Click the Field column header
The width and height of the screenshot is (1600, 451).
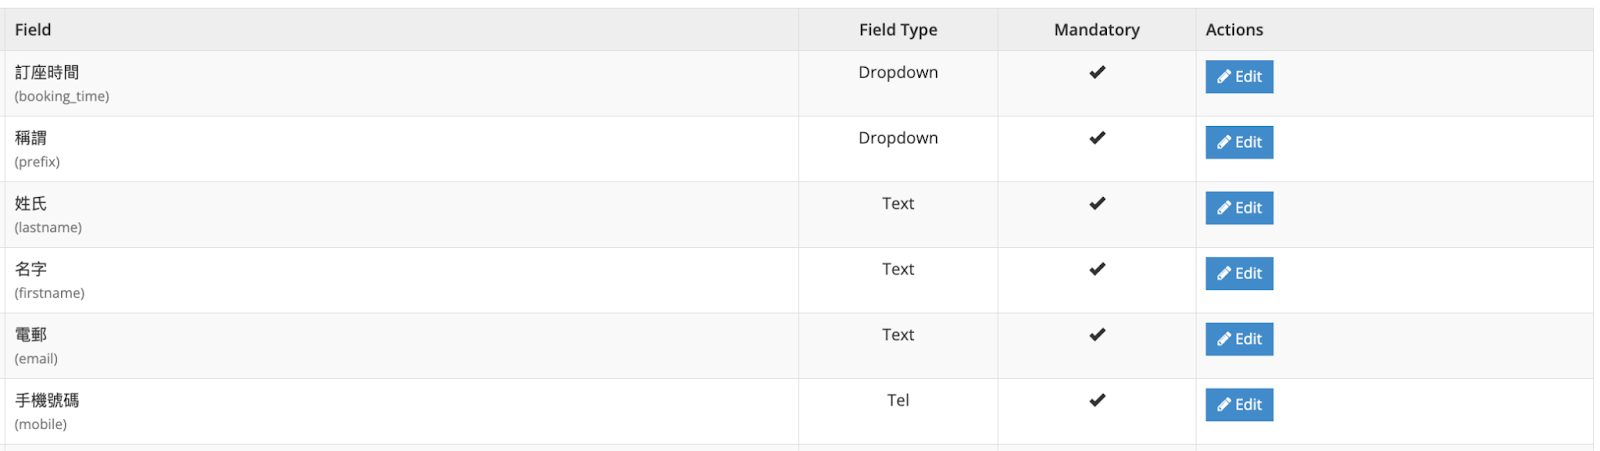coord(33,30)
